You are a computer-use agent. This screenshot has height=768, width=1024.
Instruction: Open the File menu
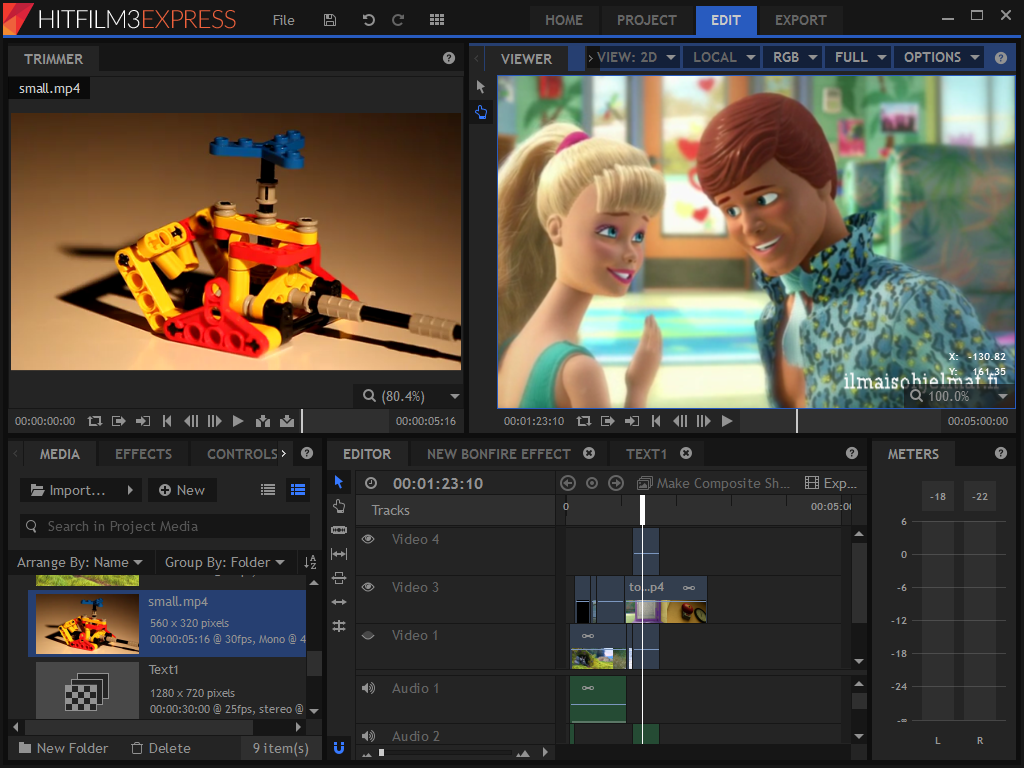coord(283,20)
